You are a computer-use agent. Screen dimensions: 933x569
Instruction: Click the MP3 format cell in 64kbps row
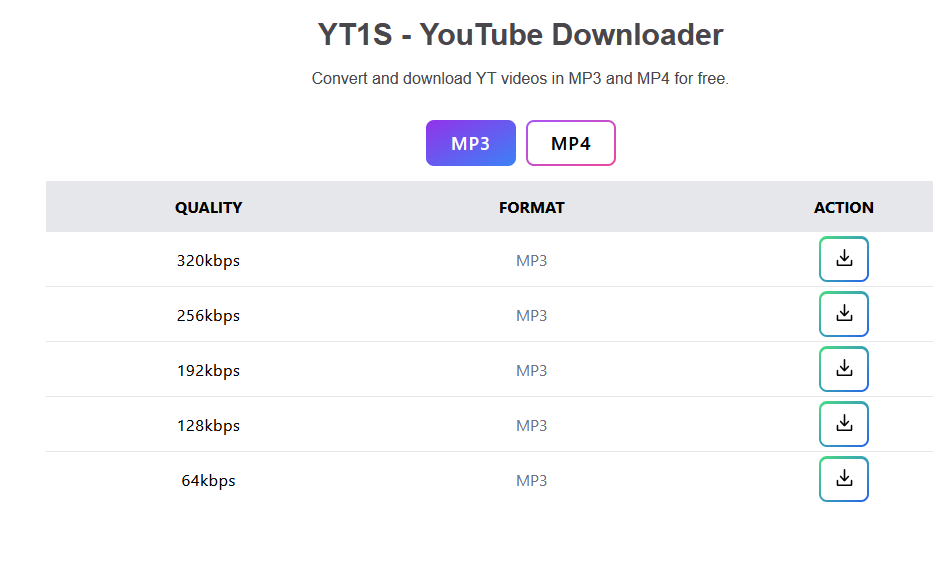(x=531, y=480)
